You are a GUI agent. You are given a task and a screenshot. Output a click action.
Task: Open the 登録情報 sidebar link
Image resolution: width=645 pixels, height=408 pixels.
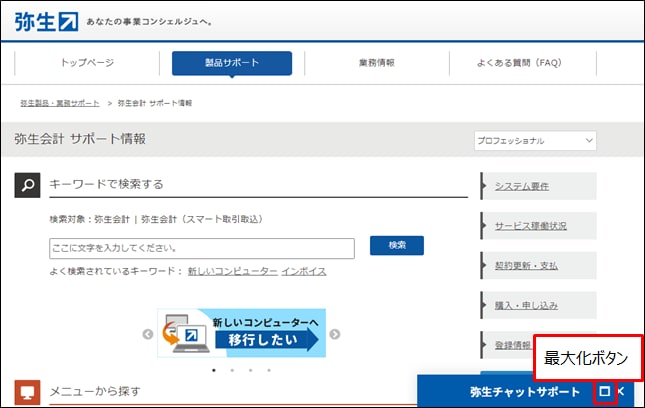tap(513, 345)
